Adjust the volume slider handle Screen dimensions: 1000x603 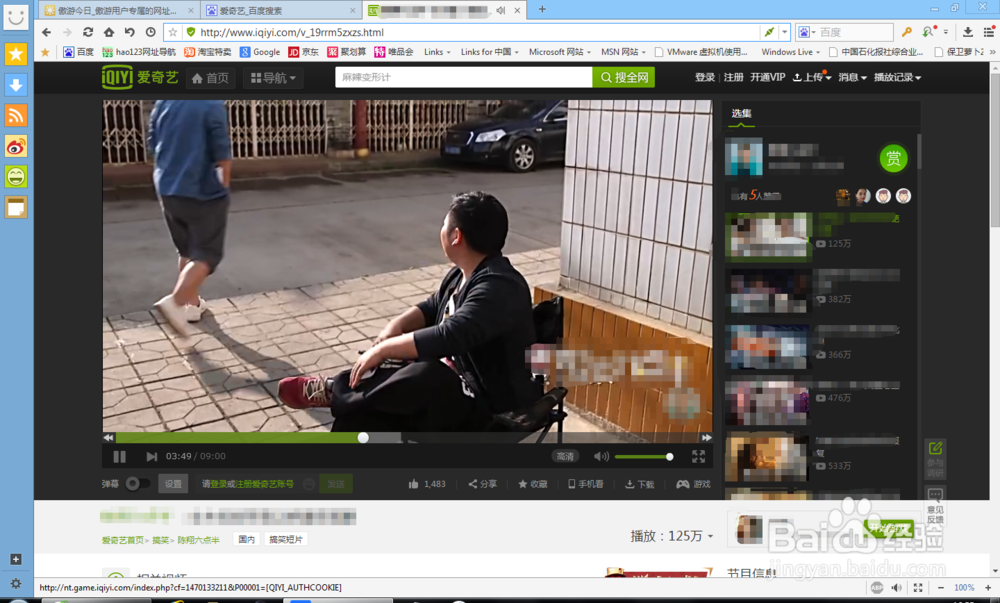(669, 456)
